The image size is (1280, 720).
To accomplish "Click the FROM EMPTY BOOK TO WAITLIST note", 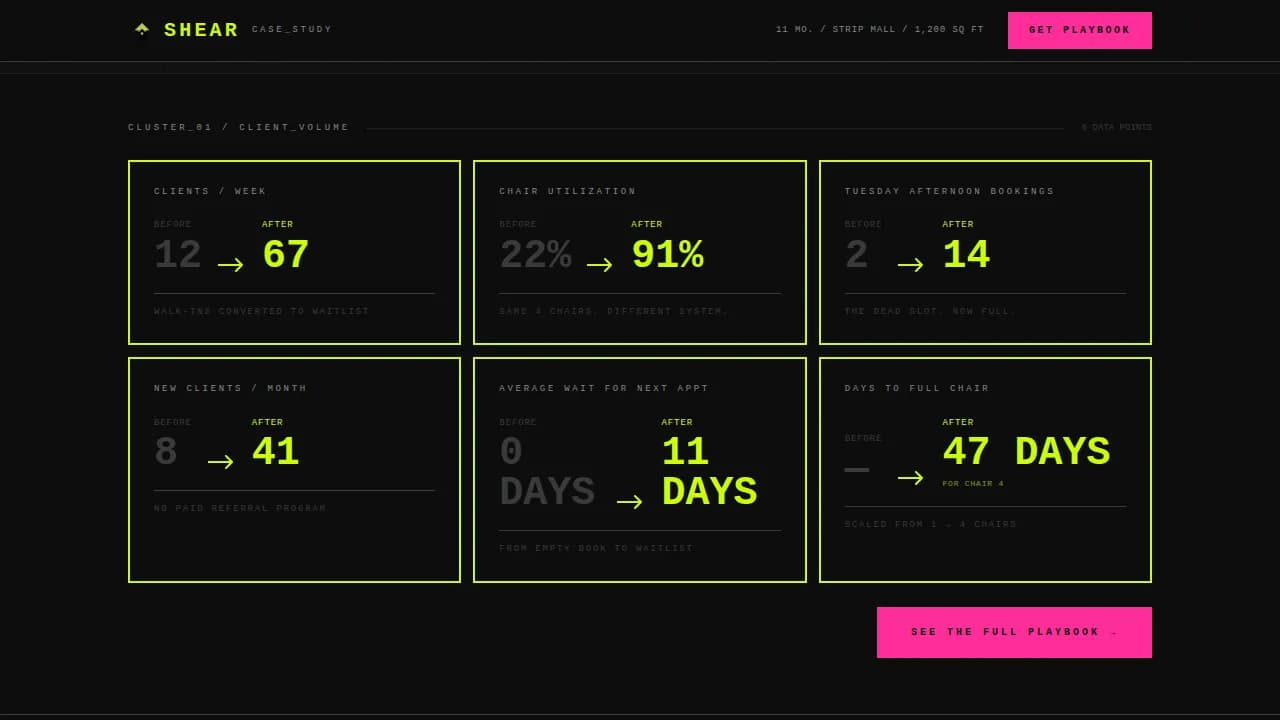I will tap(596, 549).
